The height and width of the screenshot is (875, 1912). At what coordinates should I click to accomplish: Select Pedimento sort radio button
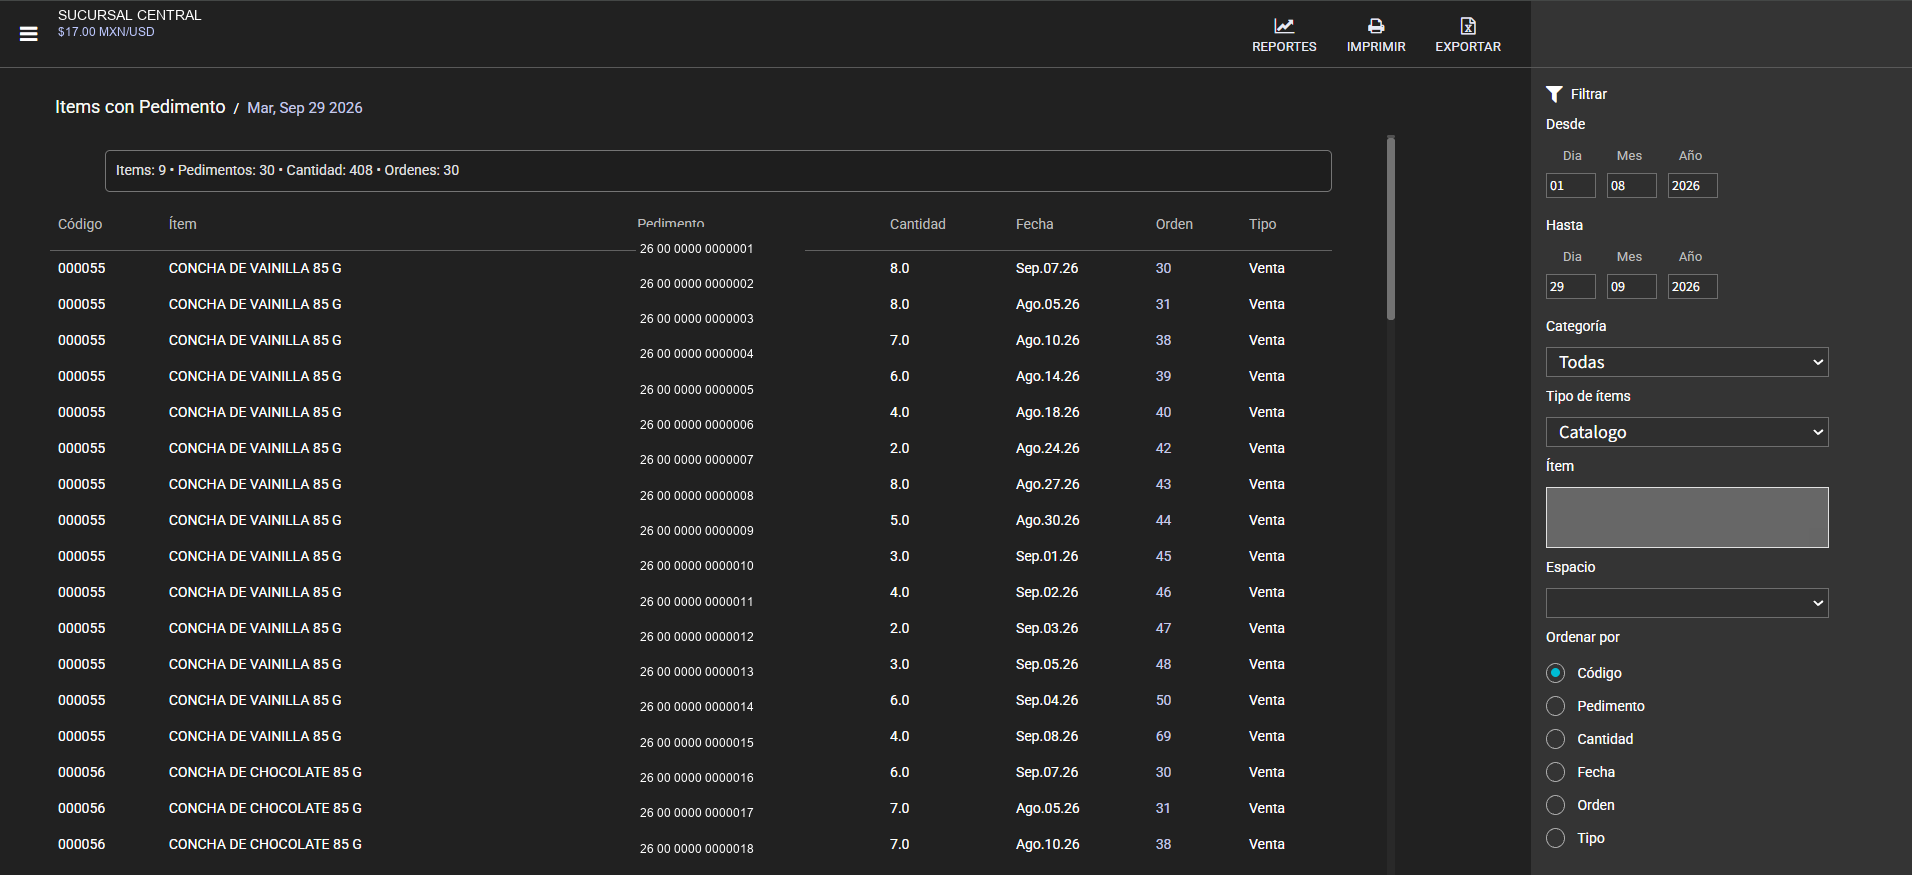tap(1555, 706)
